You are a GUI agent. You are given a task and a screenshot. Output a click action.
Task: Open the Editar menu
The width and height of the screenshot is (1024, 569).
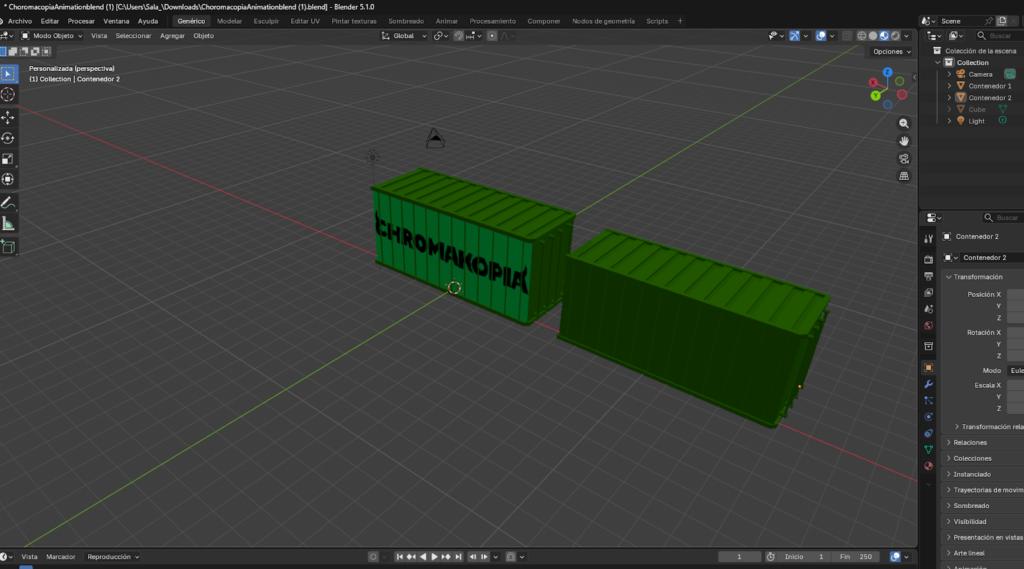[50, 21]
